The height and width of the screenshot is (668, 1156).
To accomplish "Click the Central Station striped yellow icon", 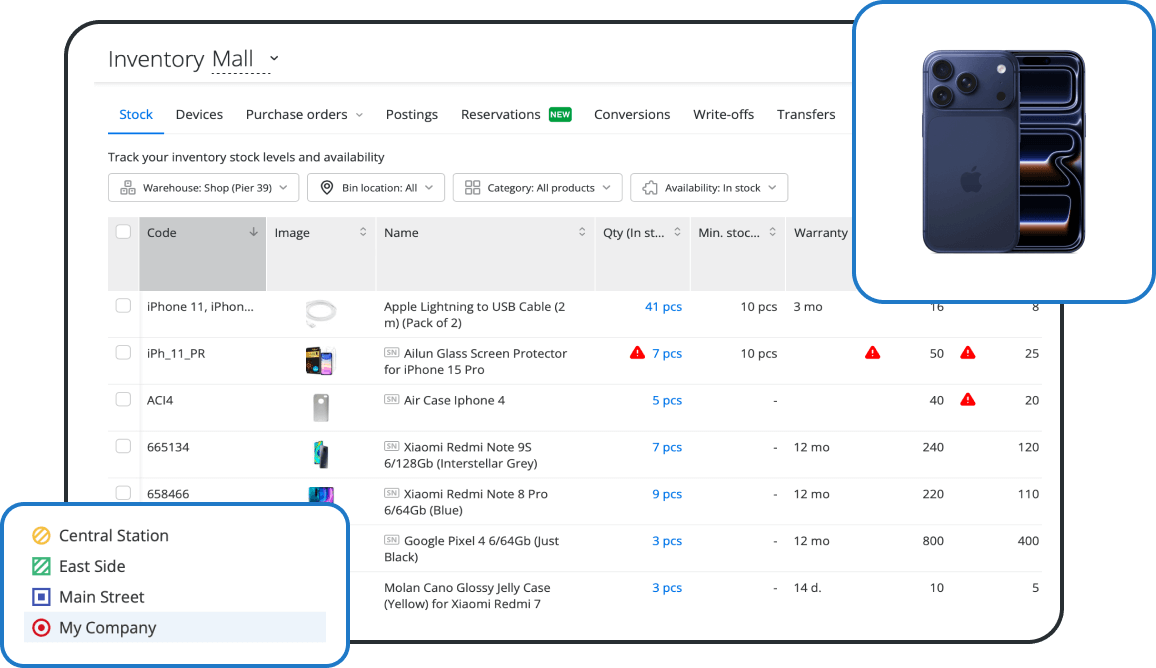I will (40, 535).
